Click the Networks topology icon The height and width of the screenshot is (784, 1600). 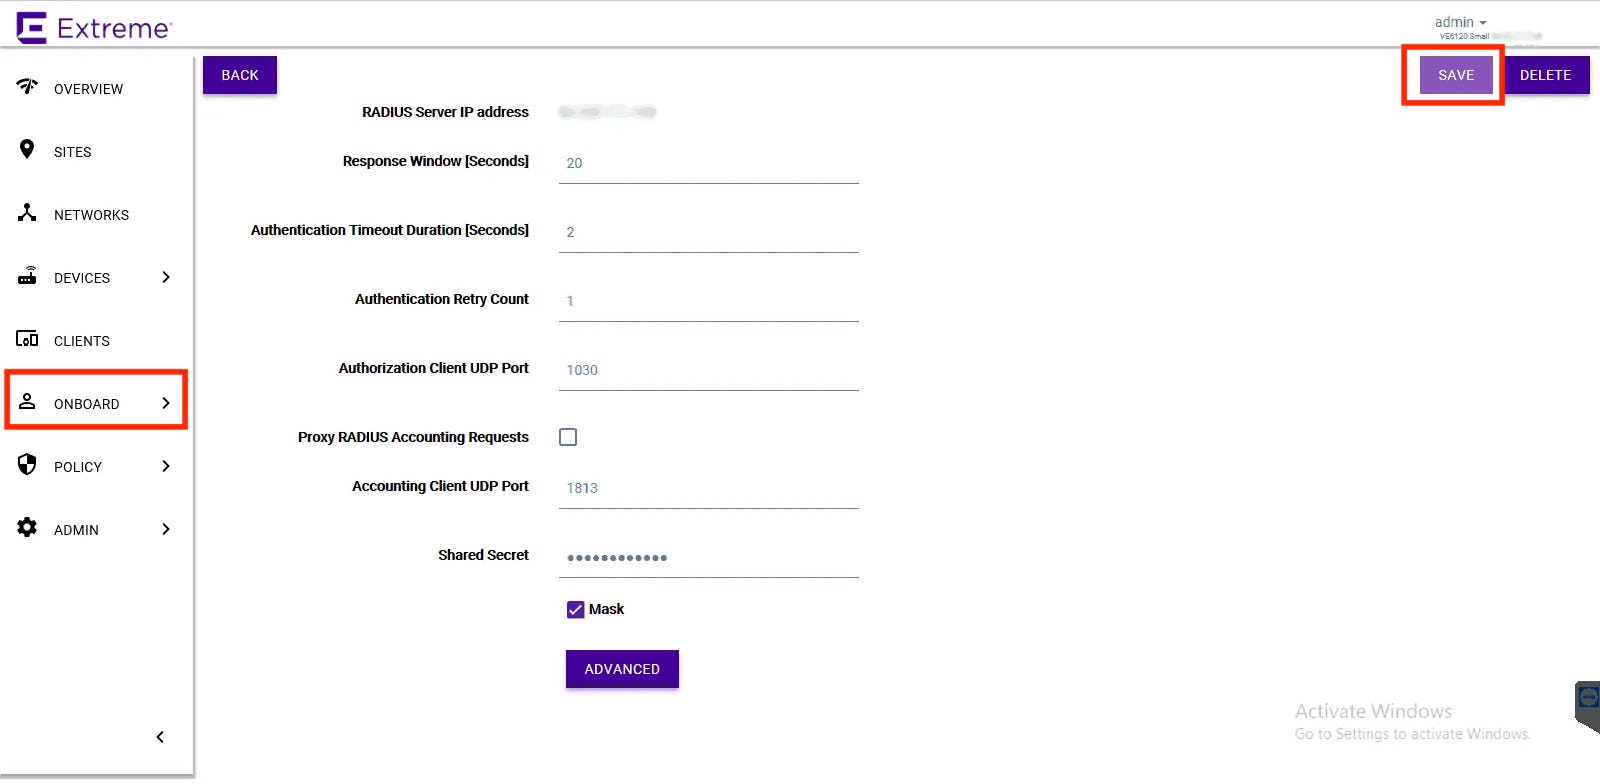tap(27, 213)
